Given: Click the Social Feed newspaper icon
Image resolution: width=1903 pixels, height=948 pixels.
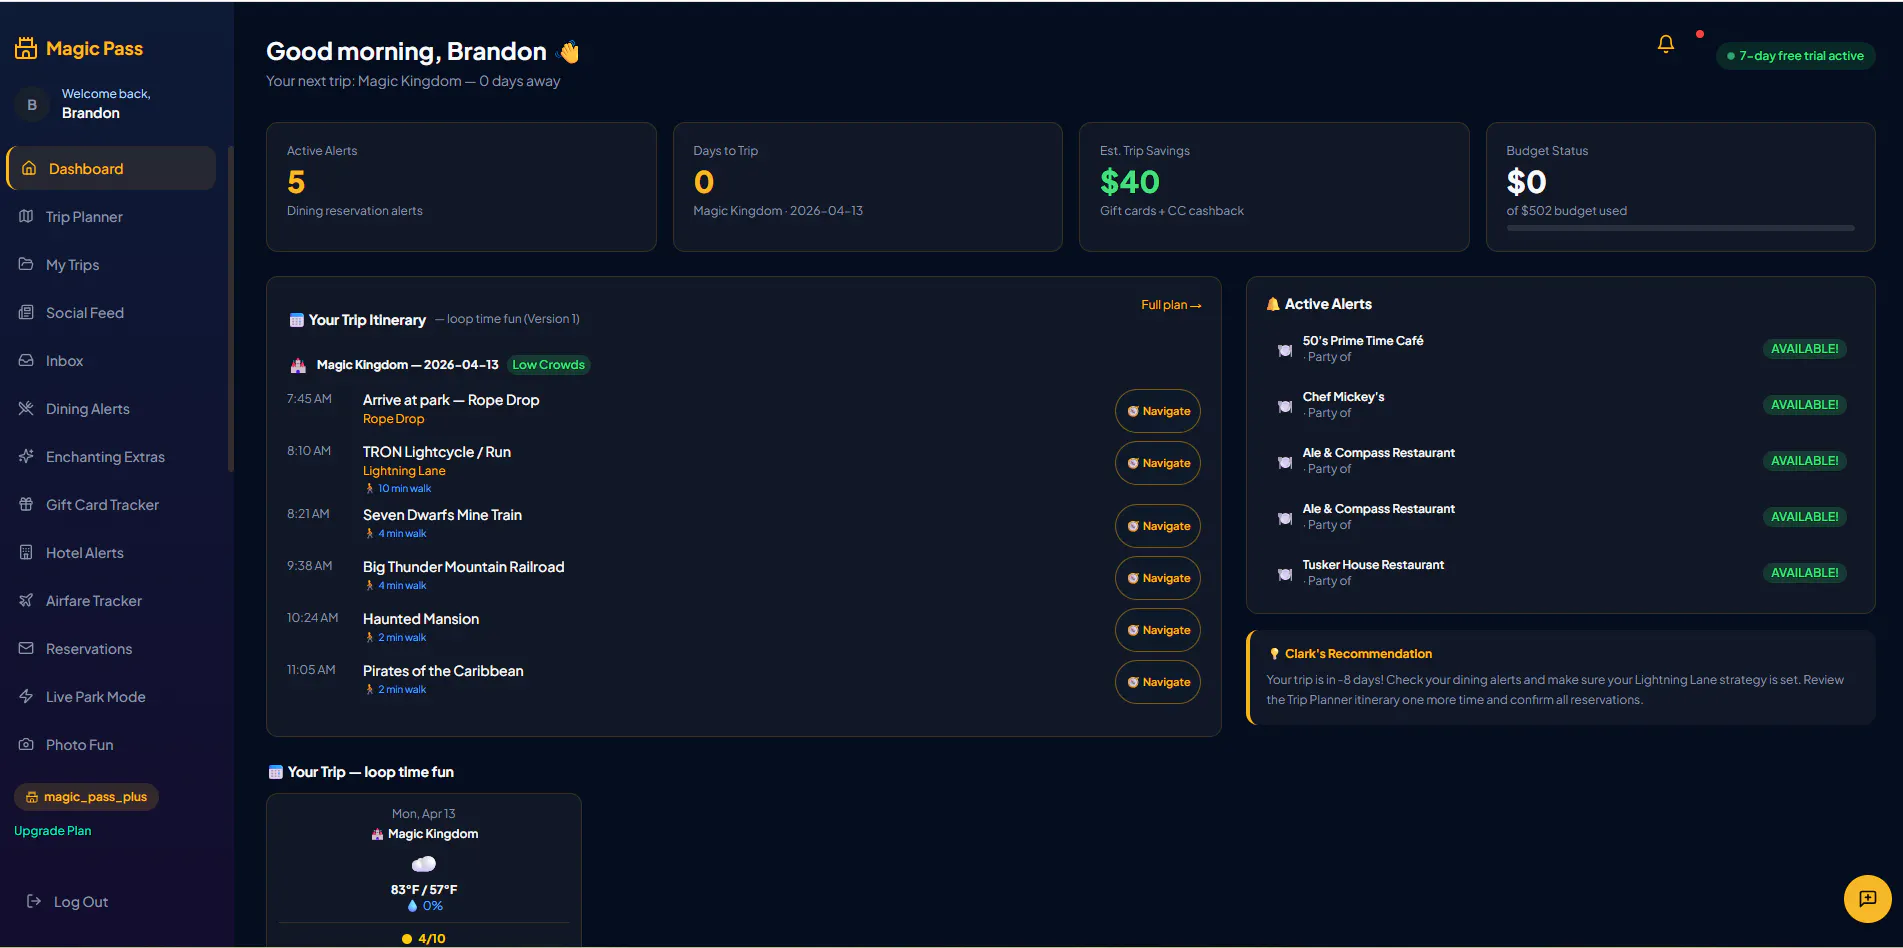Looking at the screenshot, I should tap(26, 313).
